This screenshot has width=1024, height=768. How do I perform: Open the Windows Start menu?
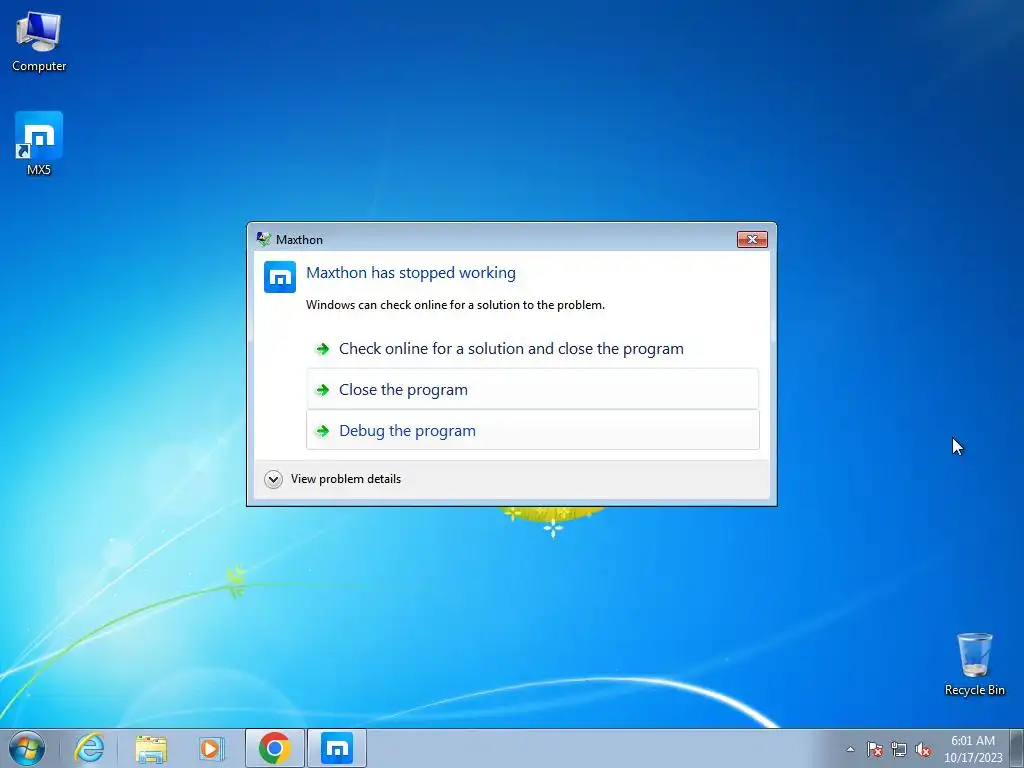point(27,748)
